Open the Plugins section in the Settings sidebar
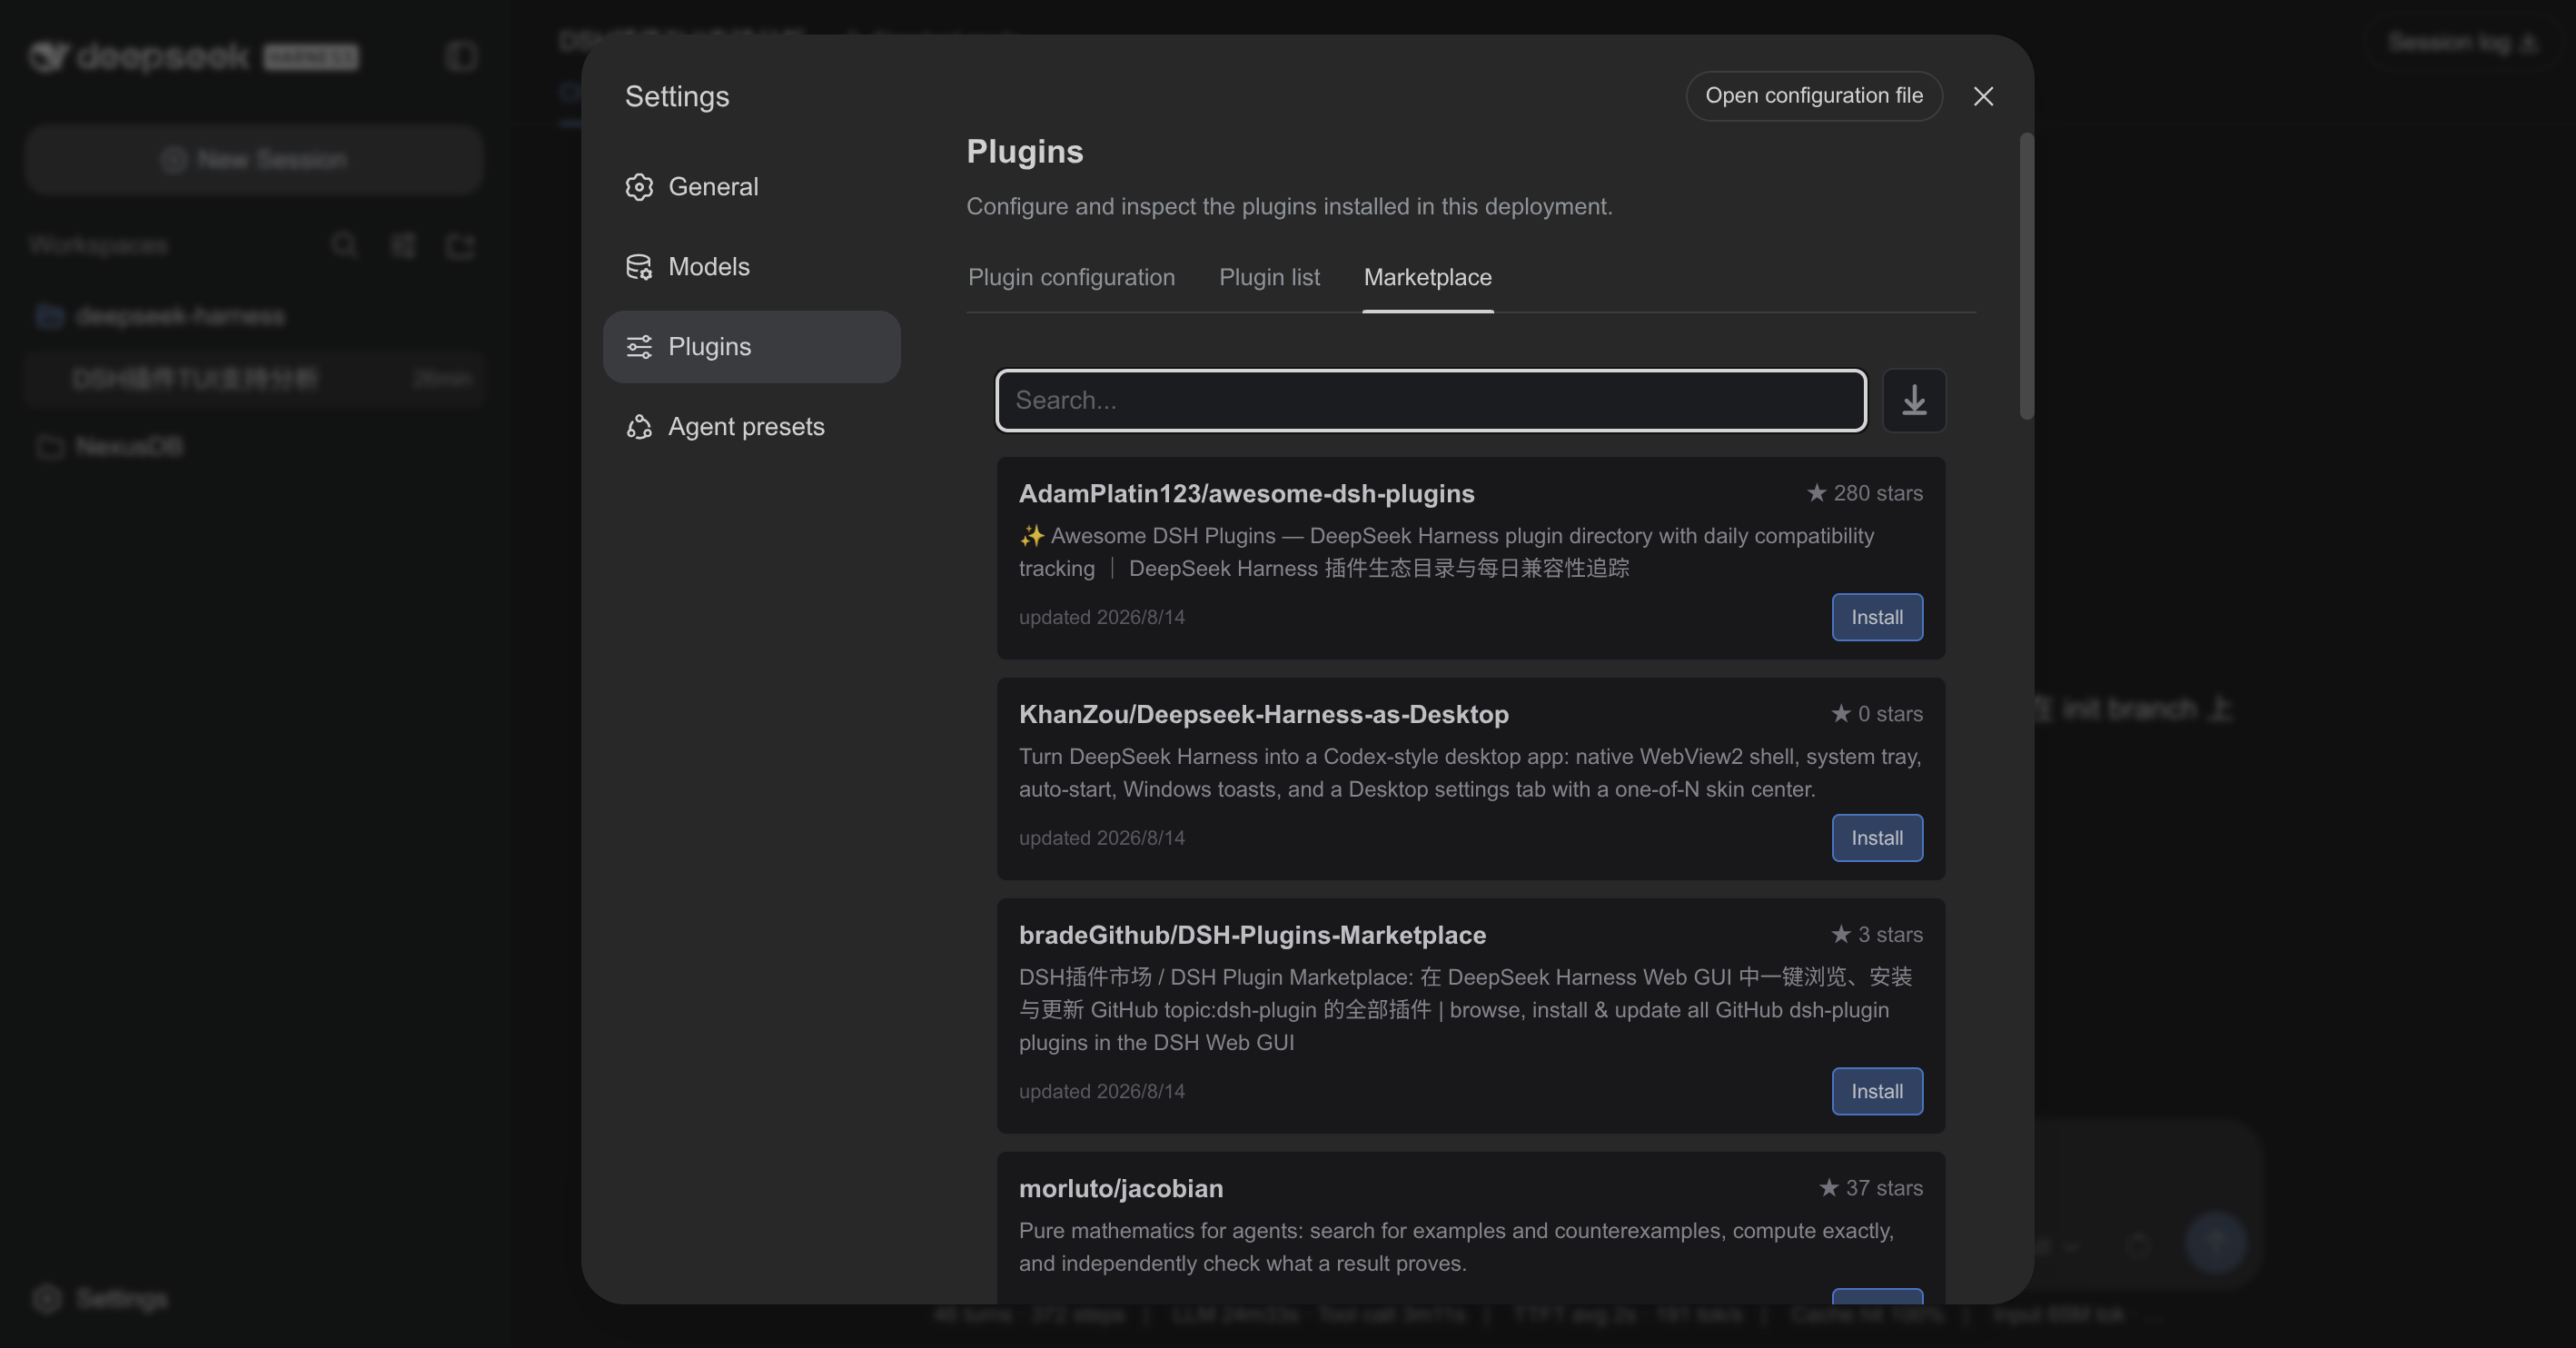2576x1348 pixels. pos(752,347)
